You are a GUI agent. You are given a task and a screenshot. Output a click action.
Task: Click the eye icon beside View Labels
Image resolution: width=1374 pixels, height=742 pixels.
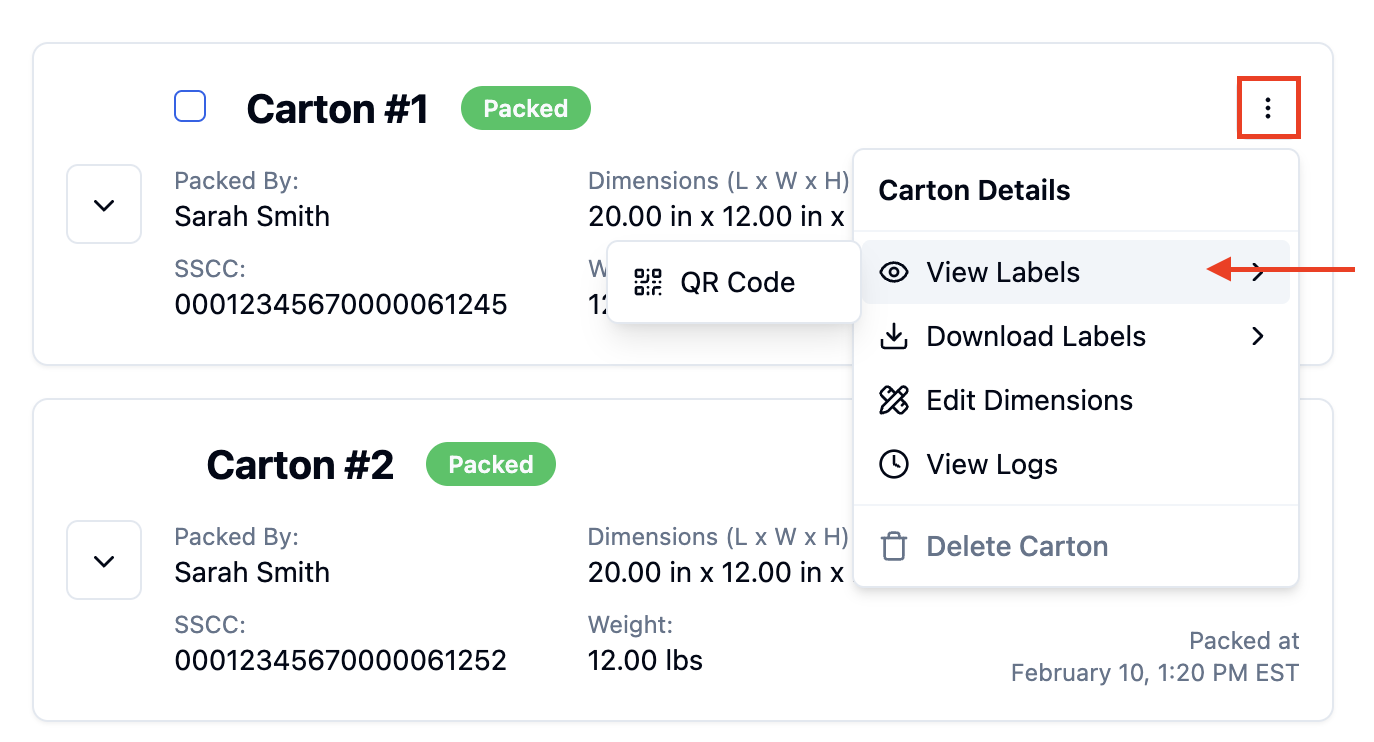point(893,272)
